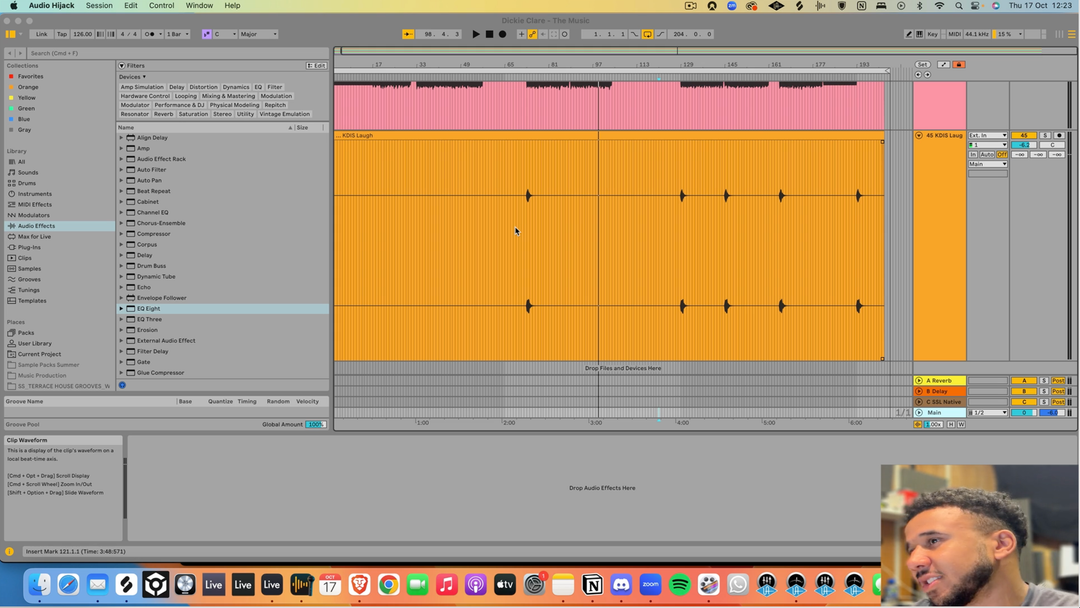Click the Stop button in transport
Image resolution: width=1080 pixels, height=608 pixels.
[x=489, y=34]
